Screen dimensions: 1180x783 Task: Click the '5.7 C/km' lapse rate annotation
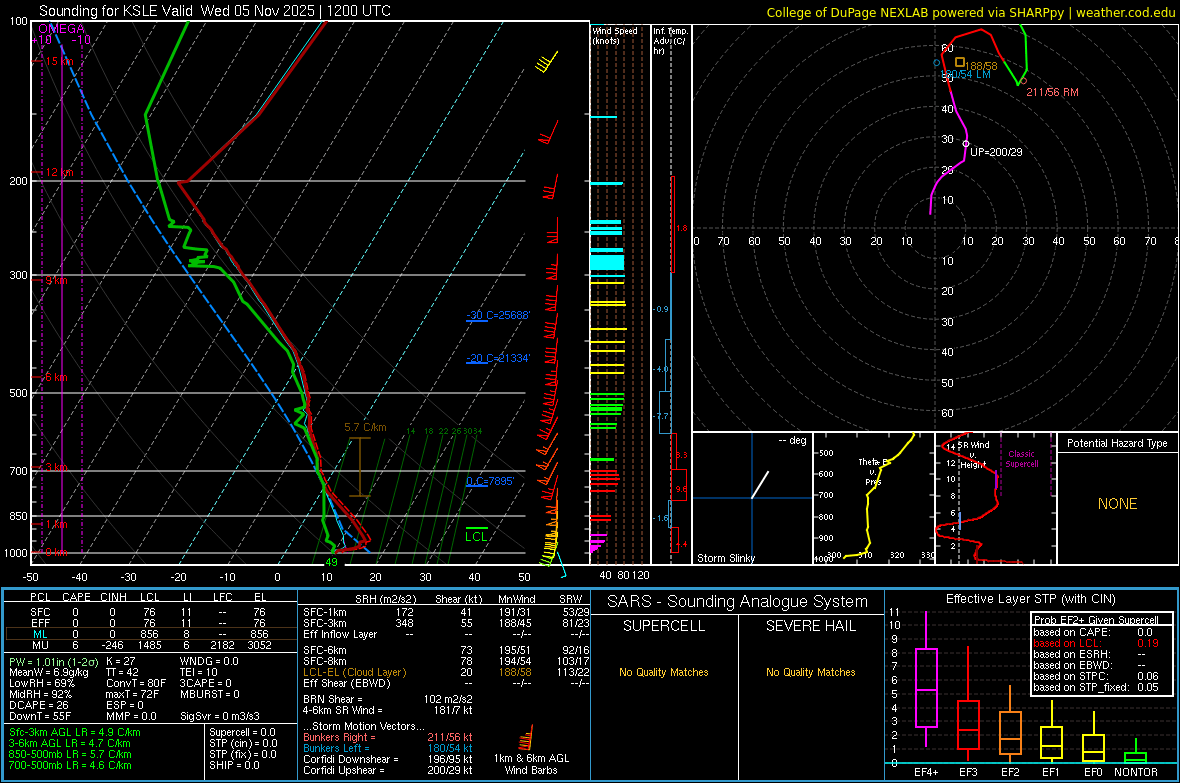pos(365,427)
